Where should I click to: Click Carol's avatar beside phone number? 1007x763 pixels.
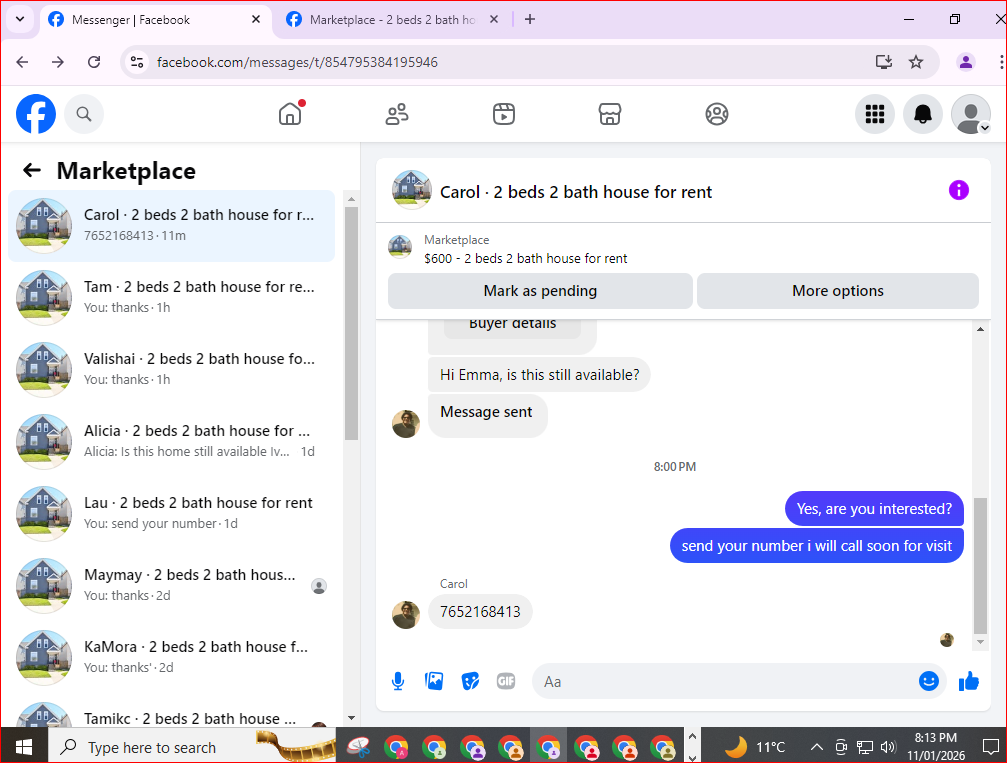coord(406,615)
